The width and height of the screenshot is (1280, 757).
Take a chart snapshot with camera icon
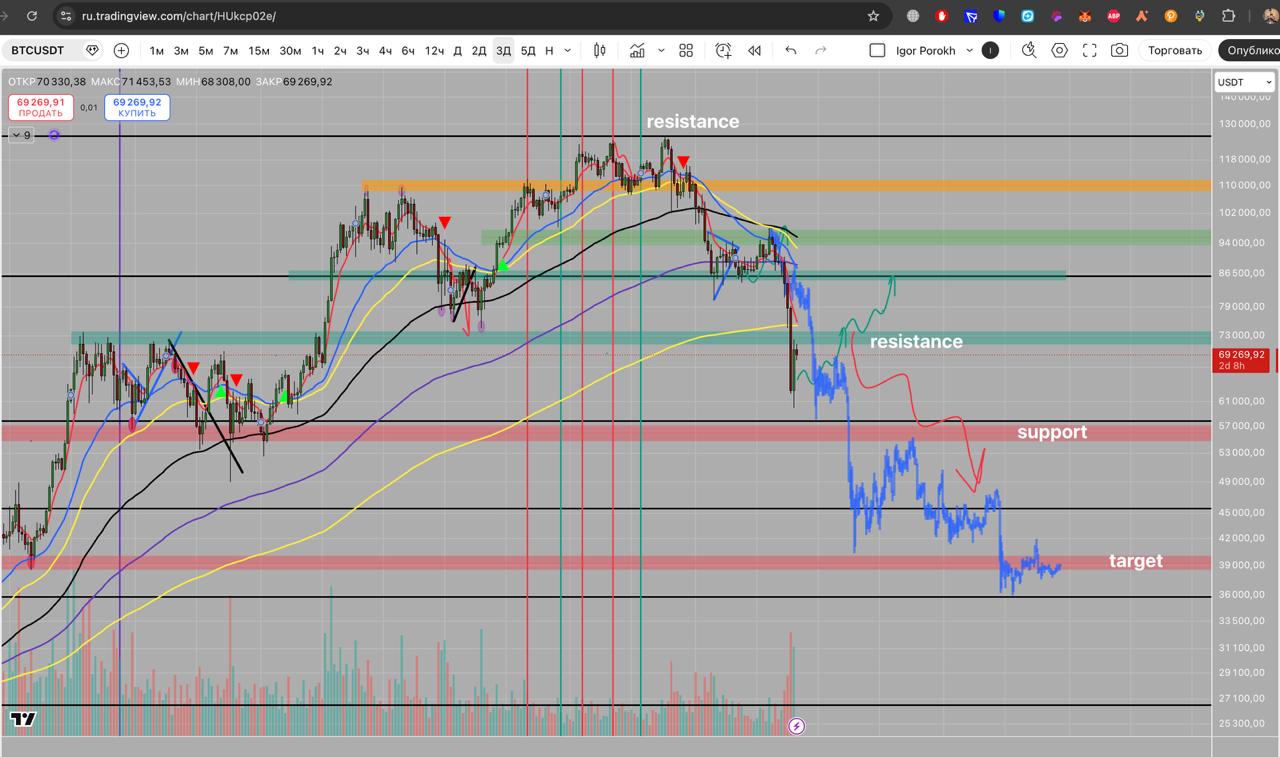pos(1120,51)
